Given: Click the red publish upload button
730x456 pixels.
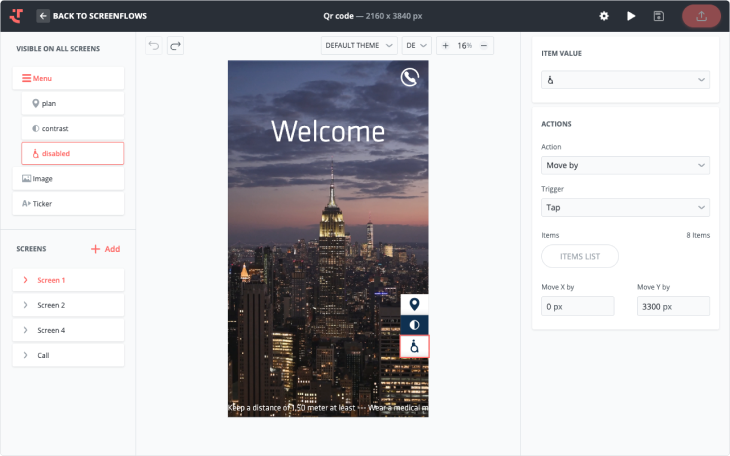Looking at the screenshot, I should pos(700,16).
